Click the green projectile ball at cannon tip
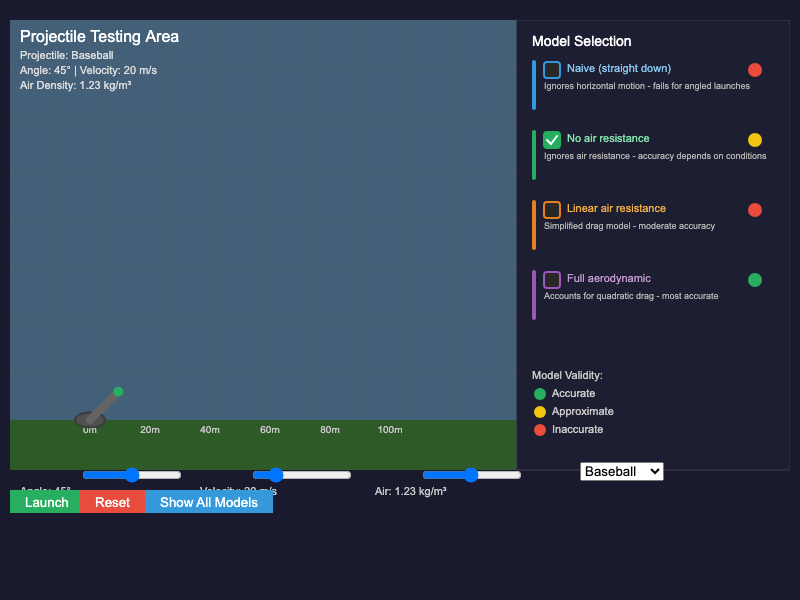The width and height of the screenshot is (800, 600). click(118, 392)
